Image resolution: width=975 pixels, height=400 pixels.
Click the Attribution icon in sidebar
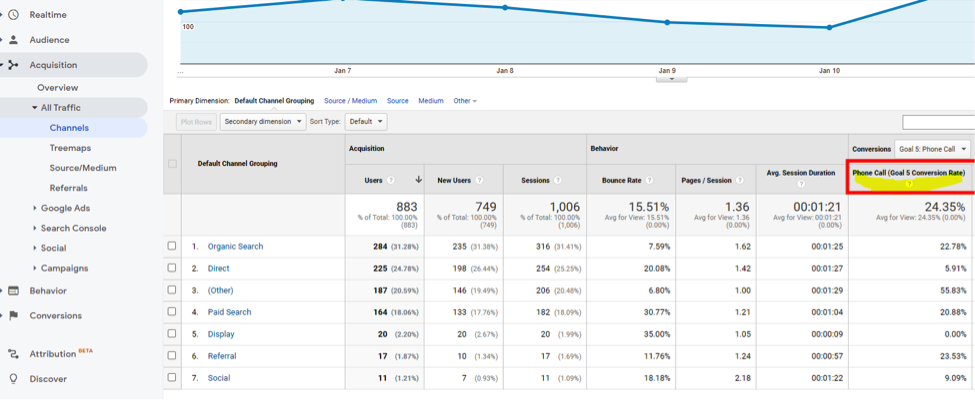14,354
